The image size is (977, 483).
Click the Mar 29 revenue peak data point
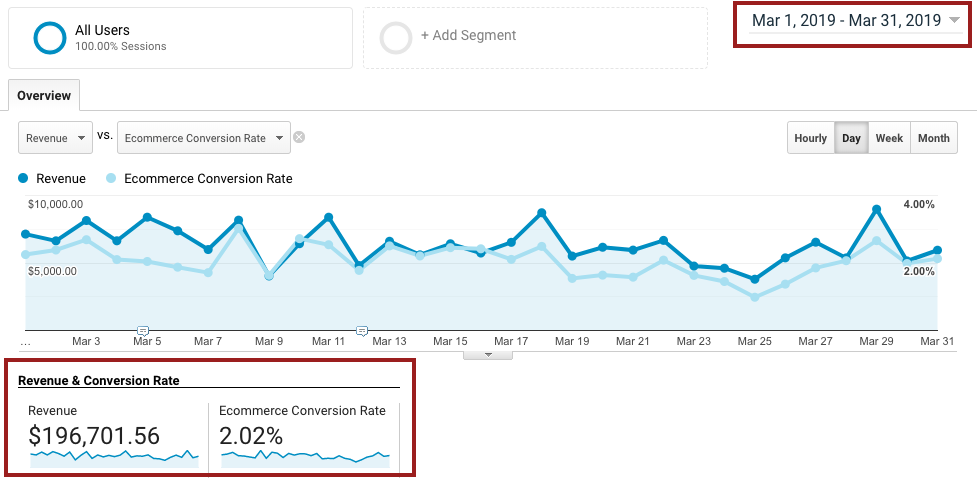(x=876, y=209)
